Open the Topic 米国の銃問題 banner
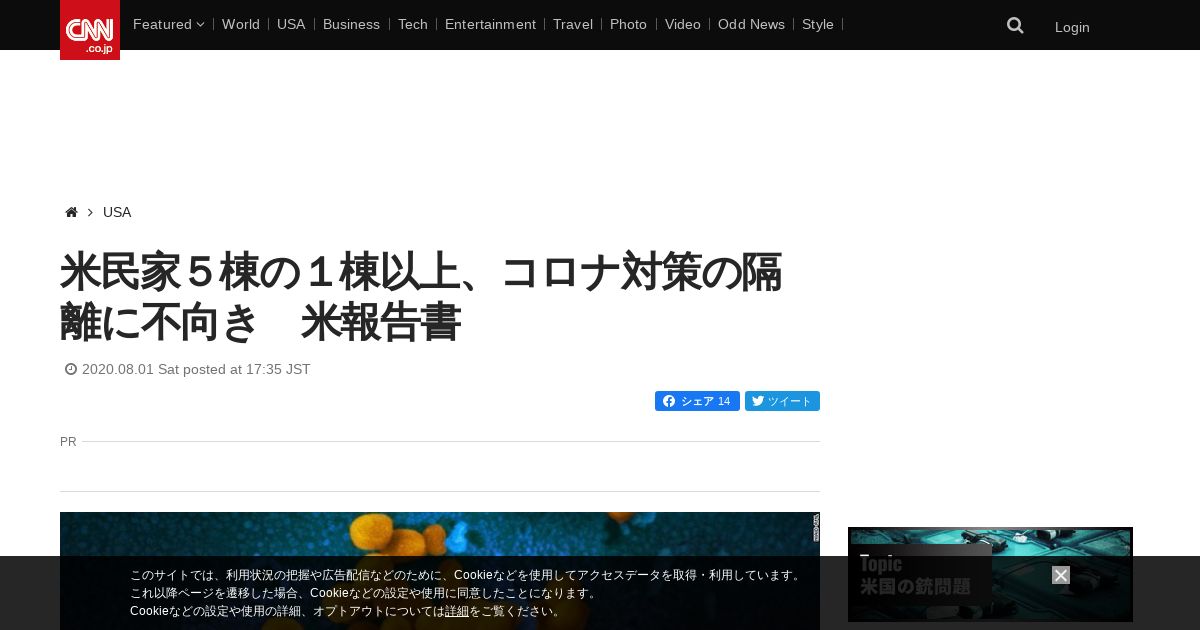1200x630 pixels. [990, 574]
